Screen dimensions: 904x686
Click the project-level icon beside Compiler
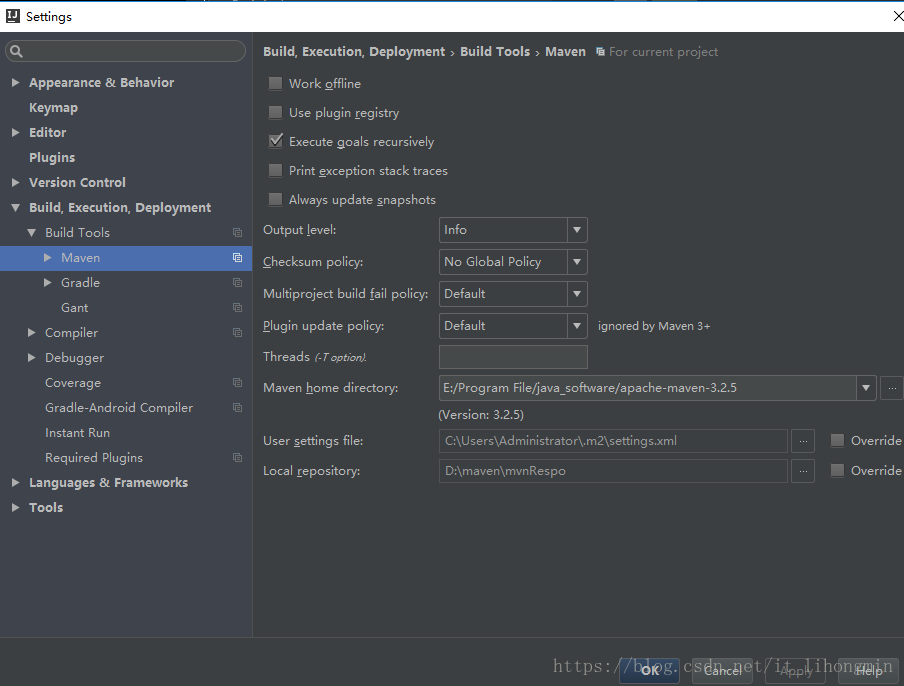click(x=237, y=333)
